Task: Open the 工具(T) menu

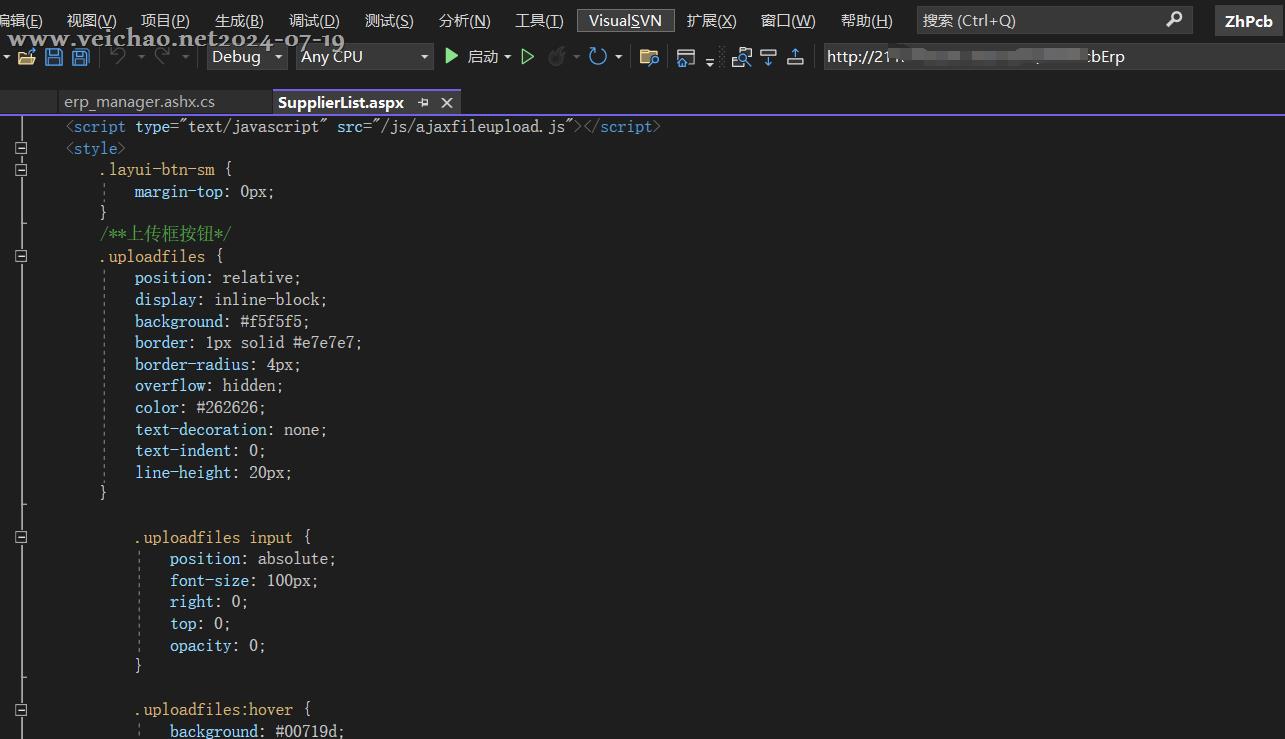Action: pos(539,20)
